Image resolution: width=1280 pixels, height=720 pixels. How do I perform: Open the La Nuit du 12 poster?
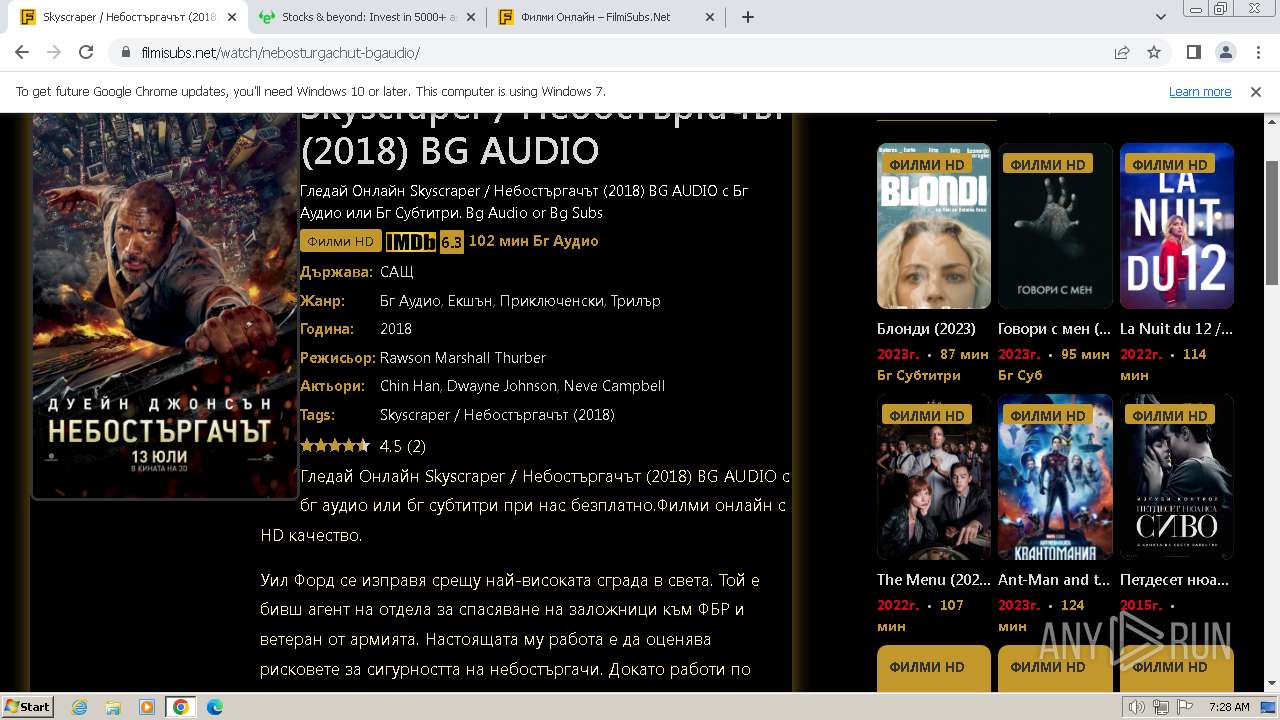pyautogui.click(x=1177, y=226)
